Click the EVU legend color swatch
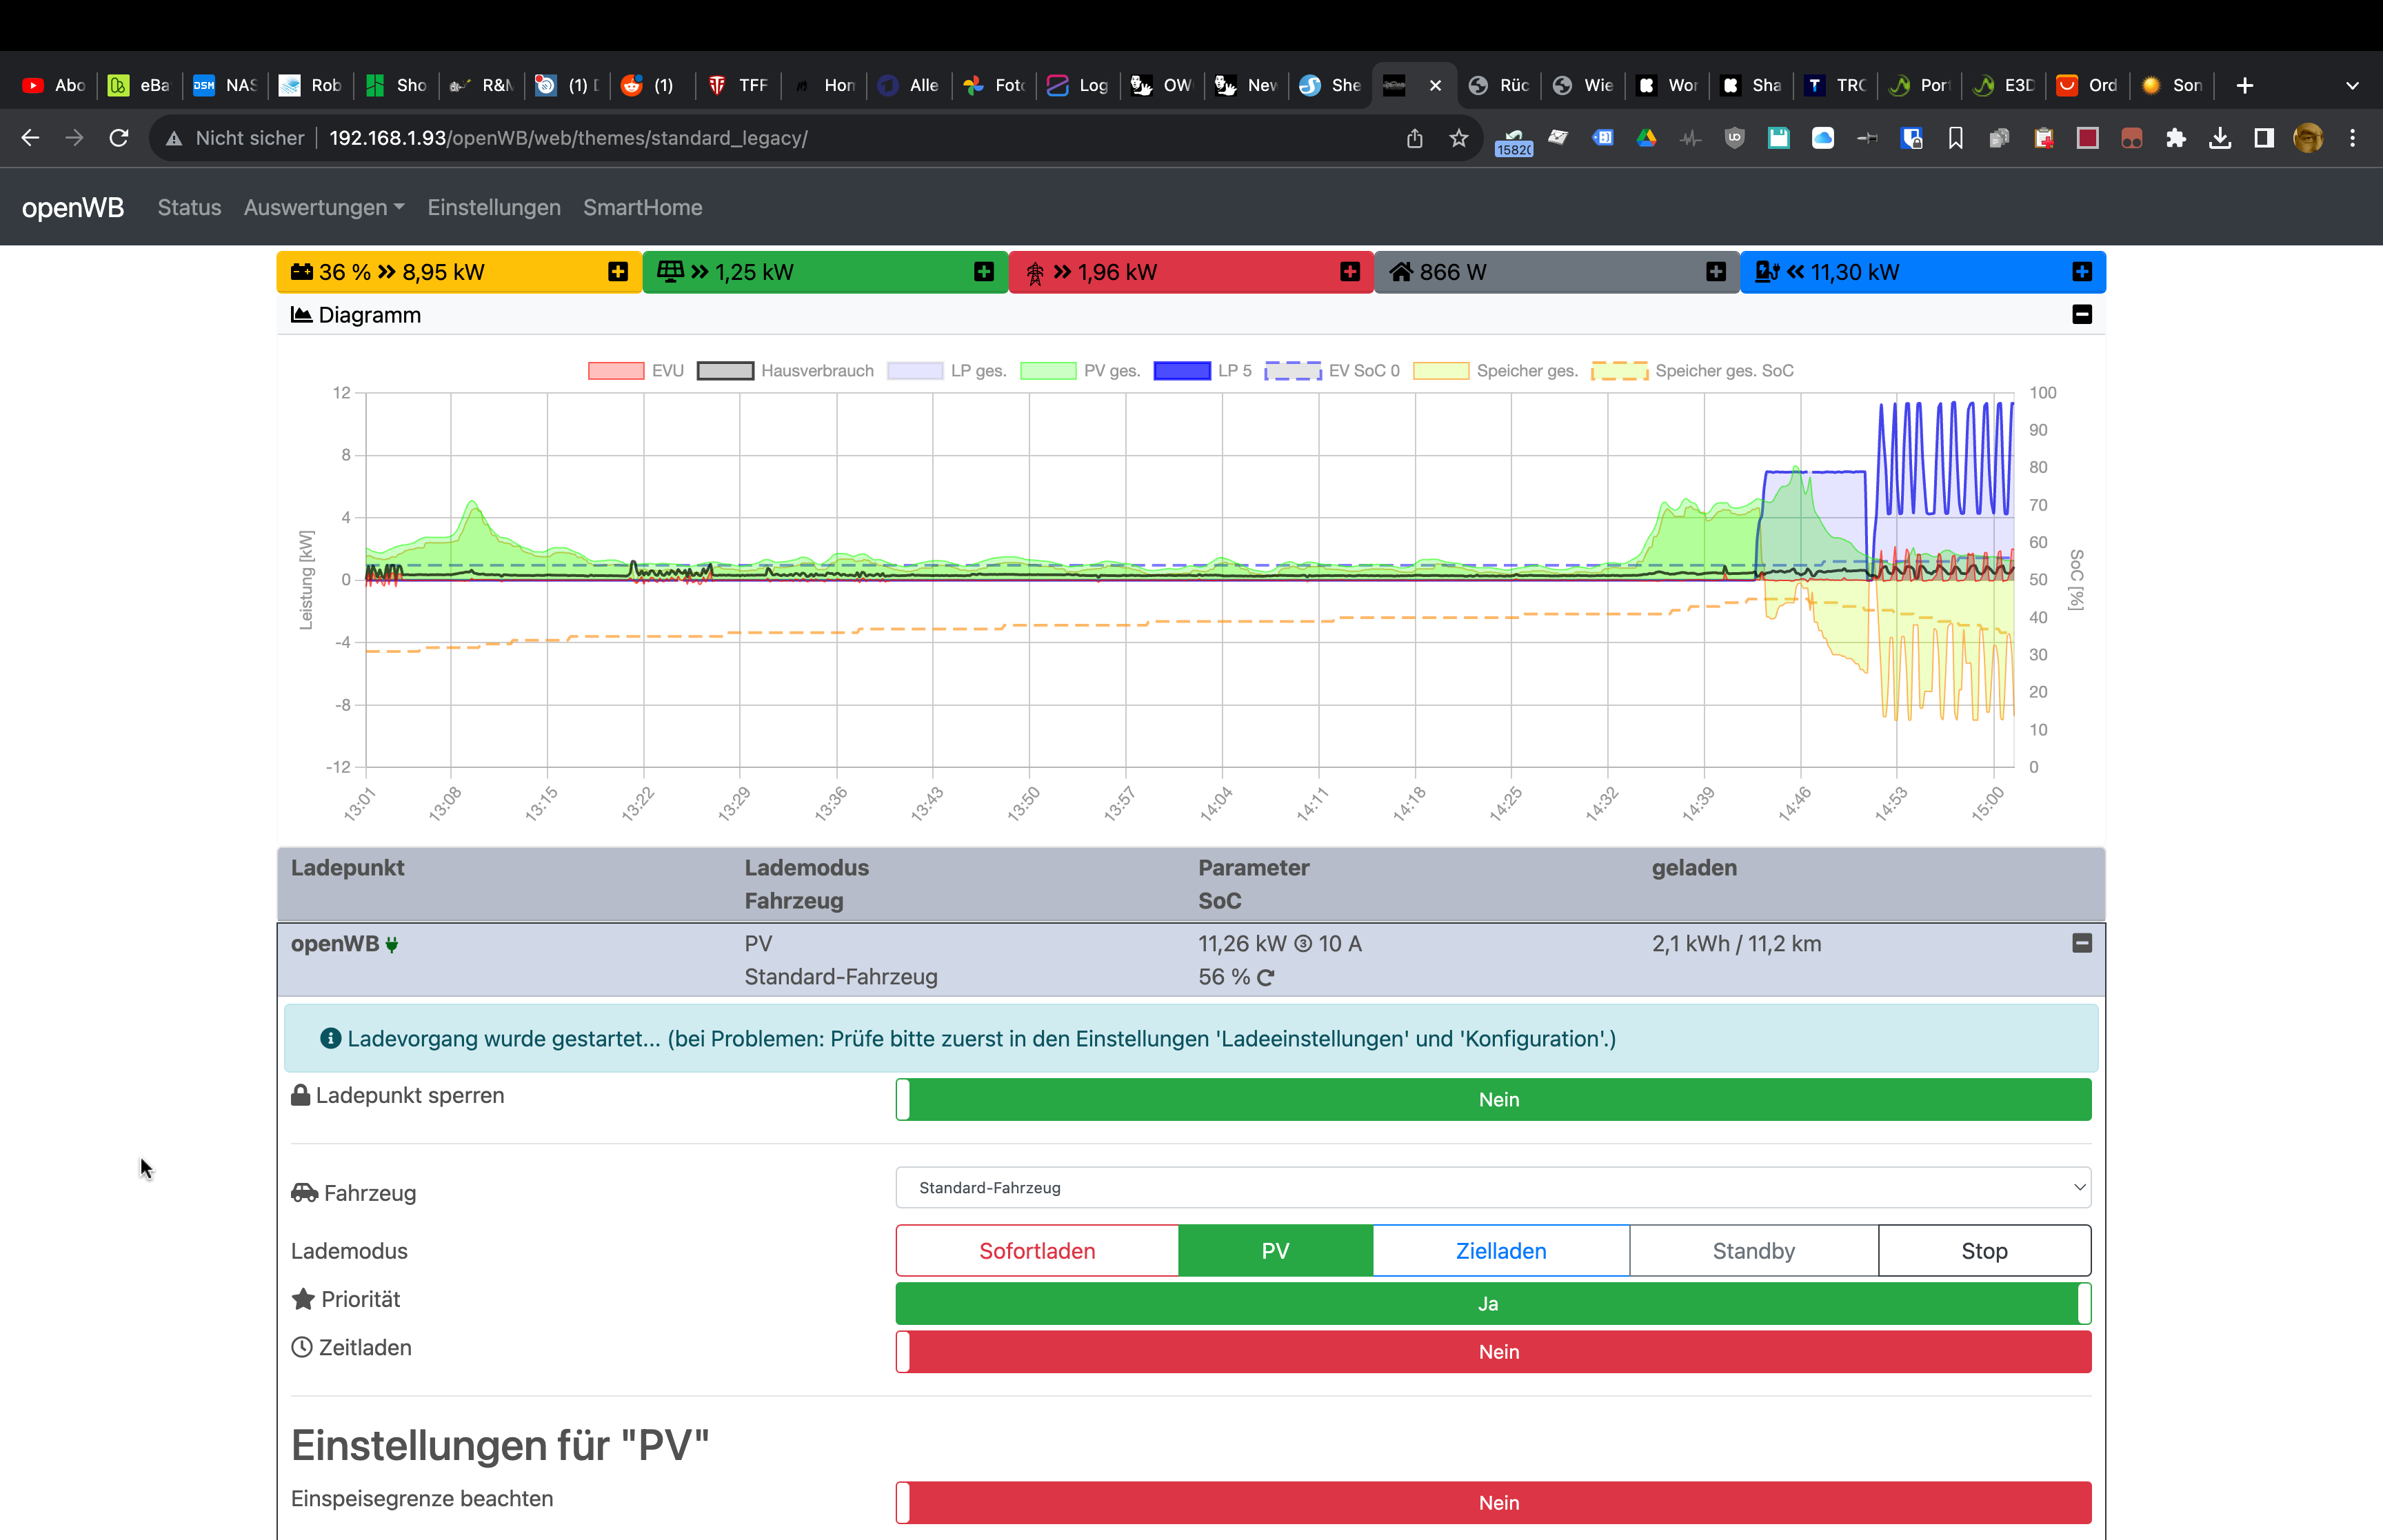 pyautogui.click(x=615, y=371)
